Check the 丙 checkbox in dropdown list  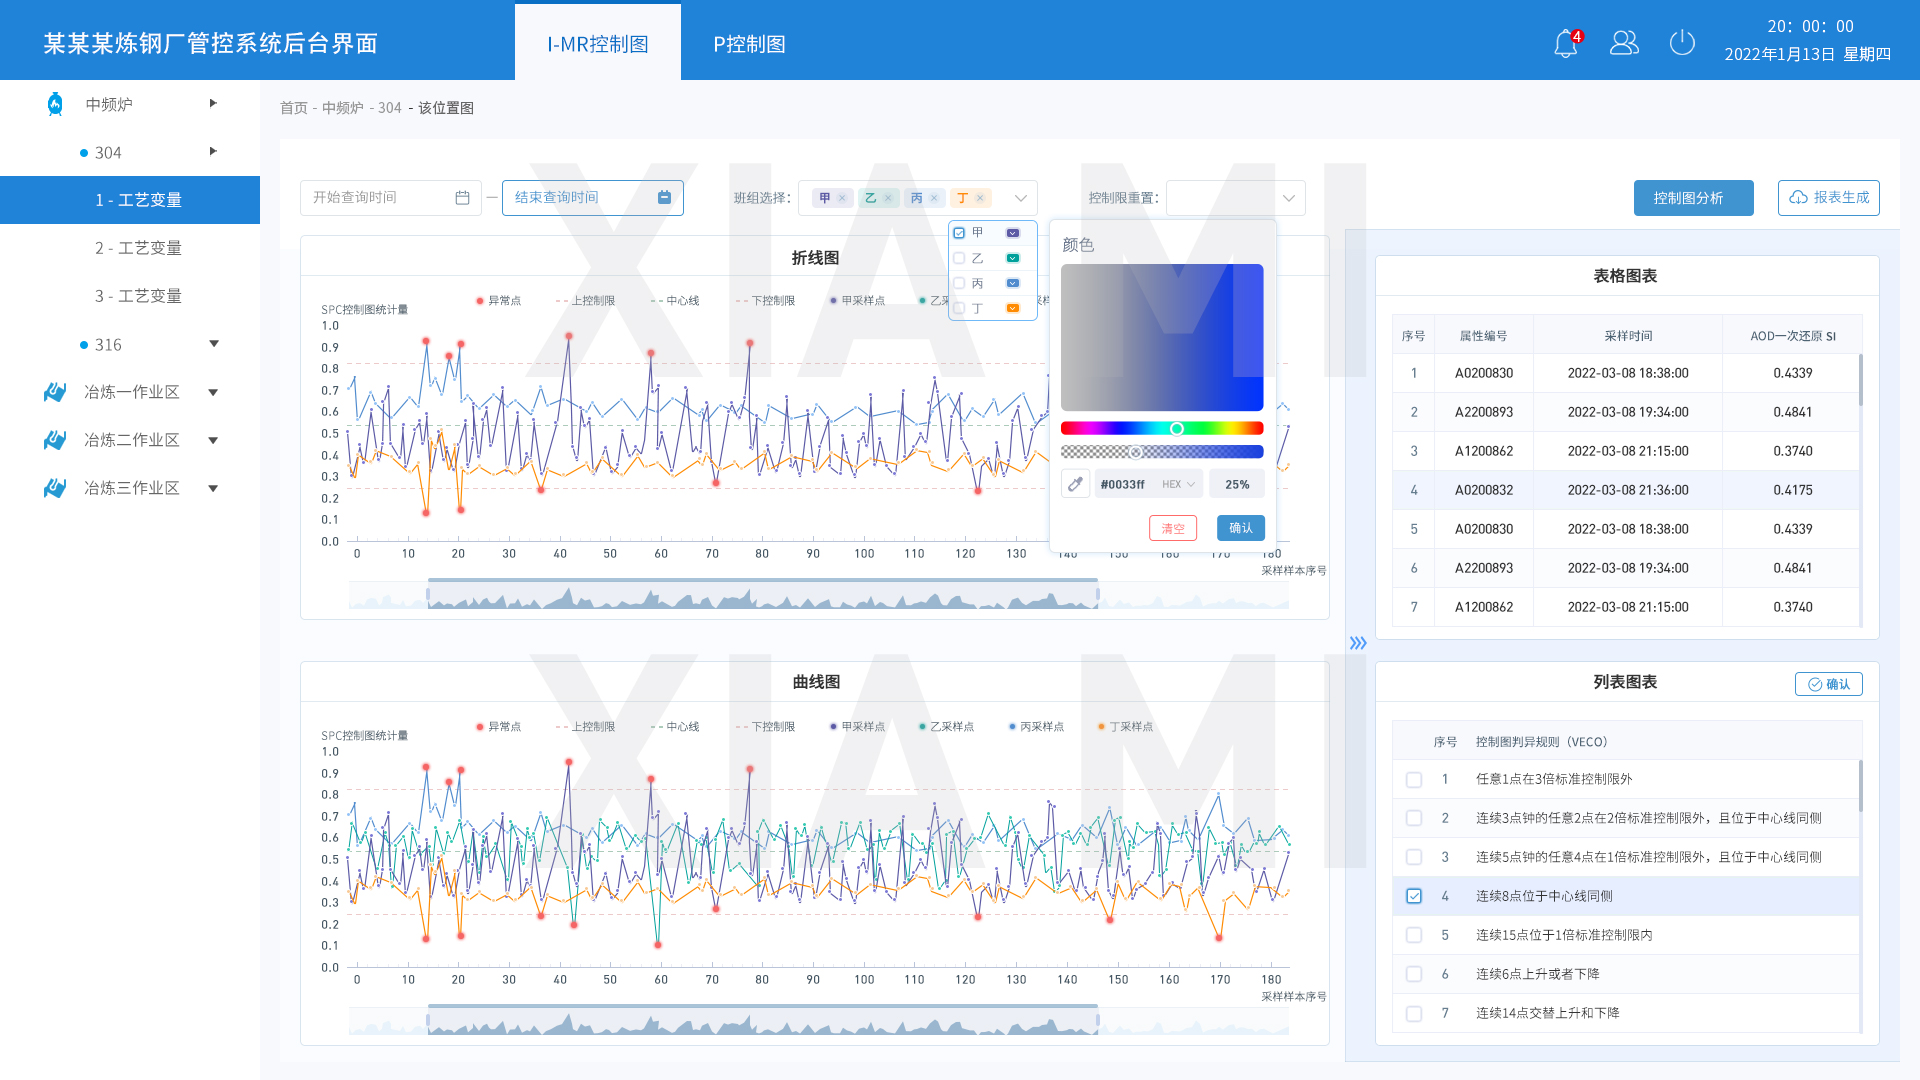959,283
